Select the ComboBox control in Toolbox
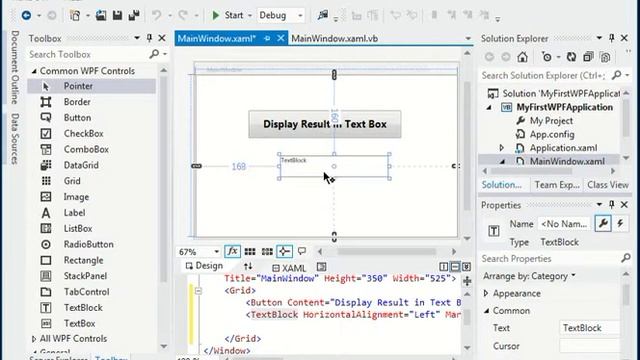This screenshot has width=640, height=360. coord(91,149)
